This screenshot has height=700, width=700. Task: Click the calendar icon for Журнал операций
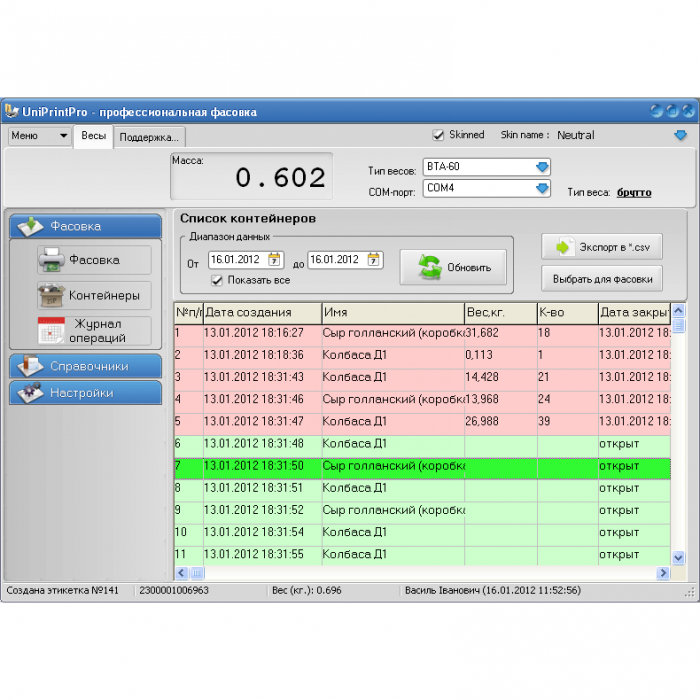[51, 331]
